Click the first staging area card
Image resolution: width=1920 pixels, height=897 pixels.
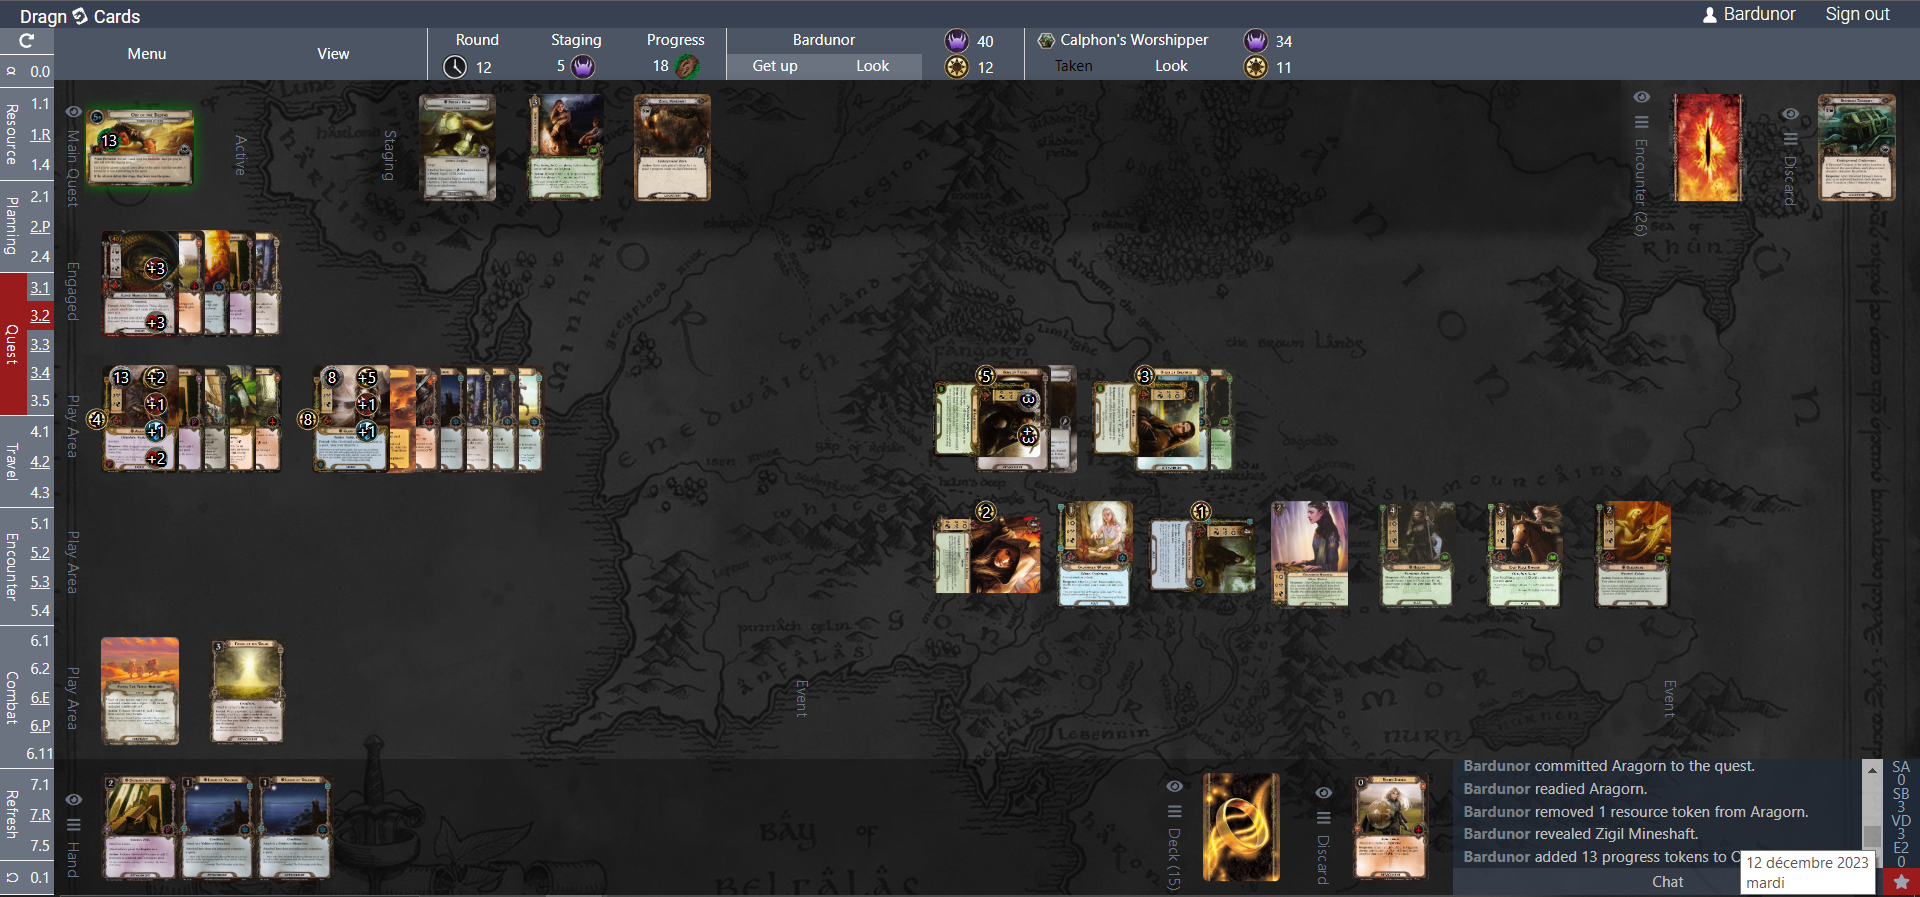(x=458, y=147)
